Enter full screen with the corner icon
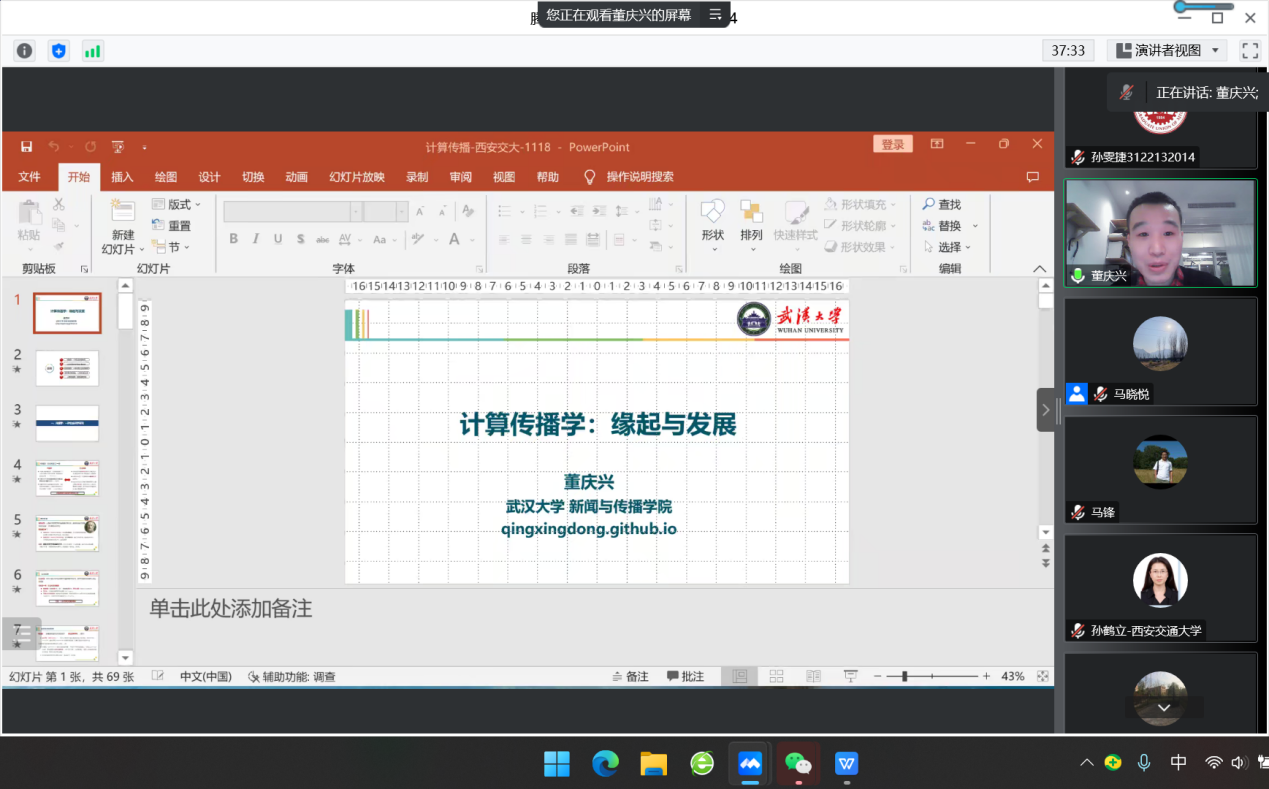 [x=1249, y=50]
